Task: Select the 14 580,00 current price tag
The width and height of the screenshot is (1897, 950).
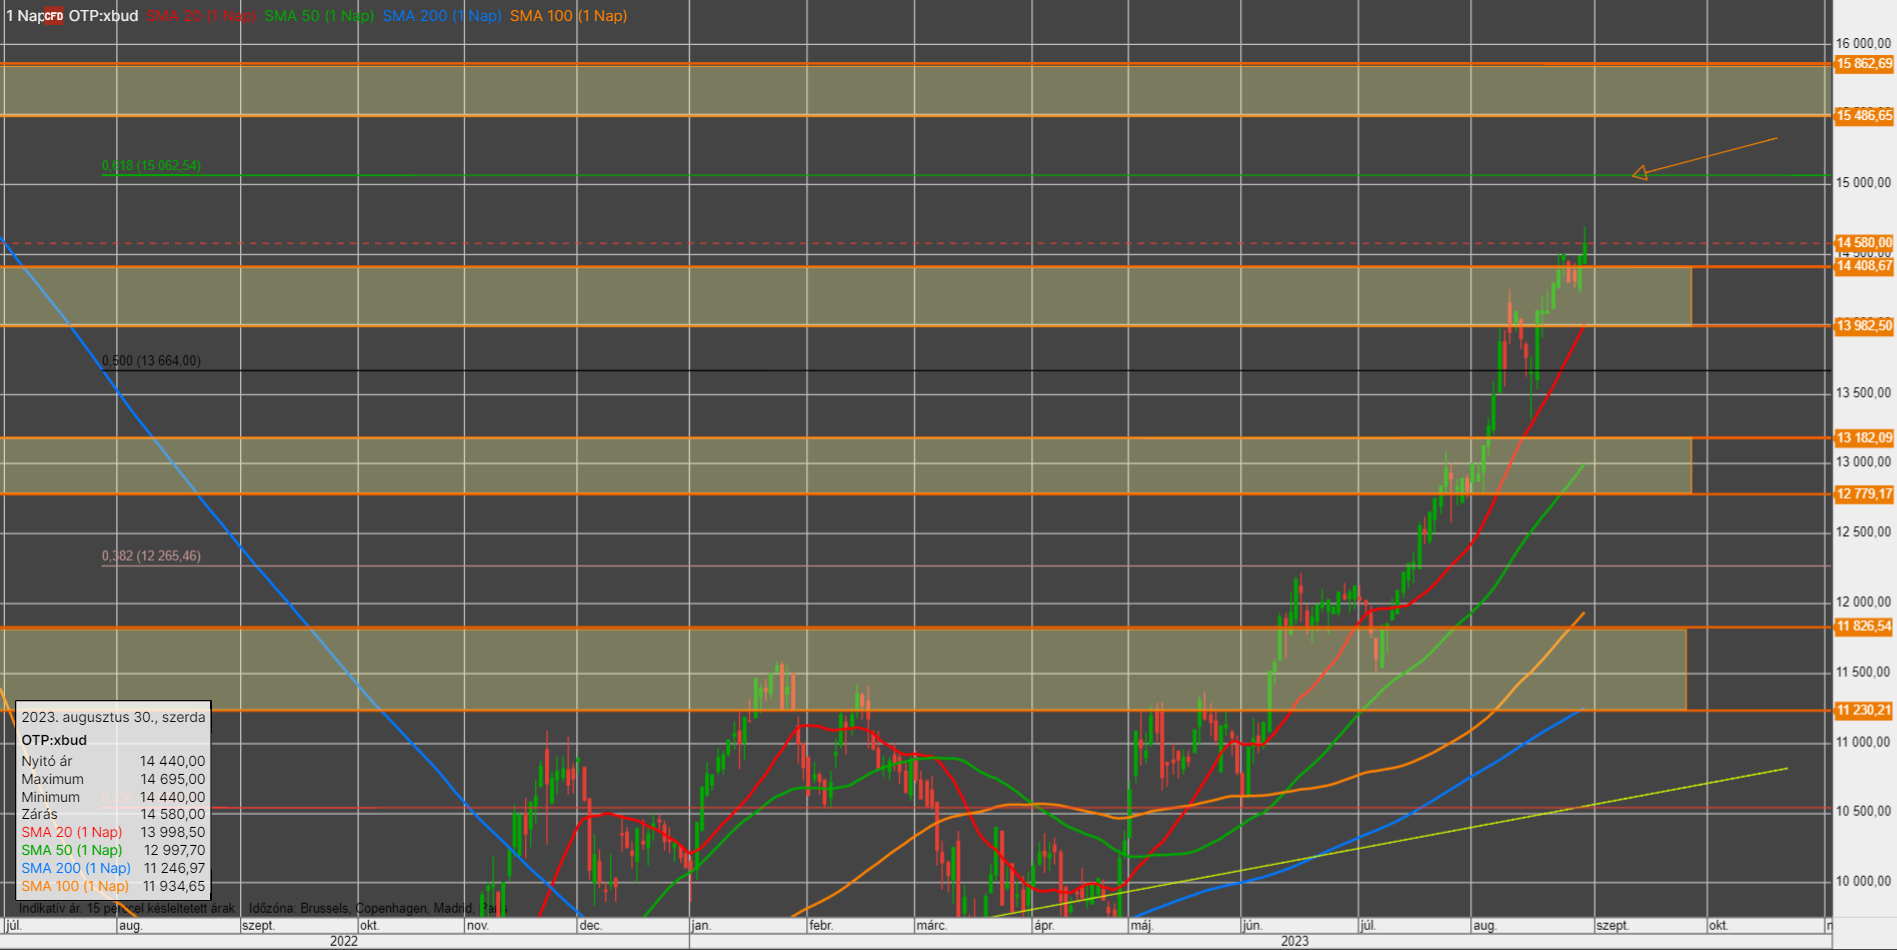Action: pos(1864,243)
